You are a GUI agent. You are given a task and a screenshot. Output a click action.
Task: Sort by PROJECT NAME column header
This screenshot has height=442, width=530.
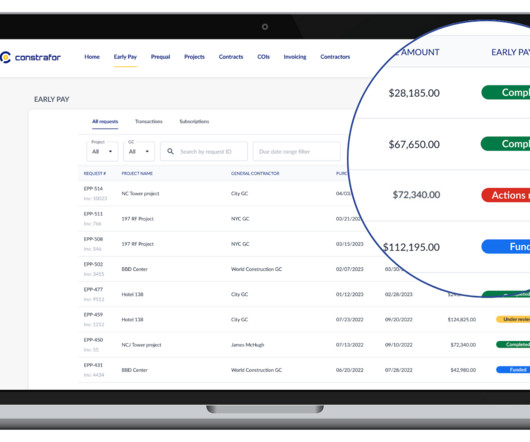pyautogui.click(x=137, y=173)
